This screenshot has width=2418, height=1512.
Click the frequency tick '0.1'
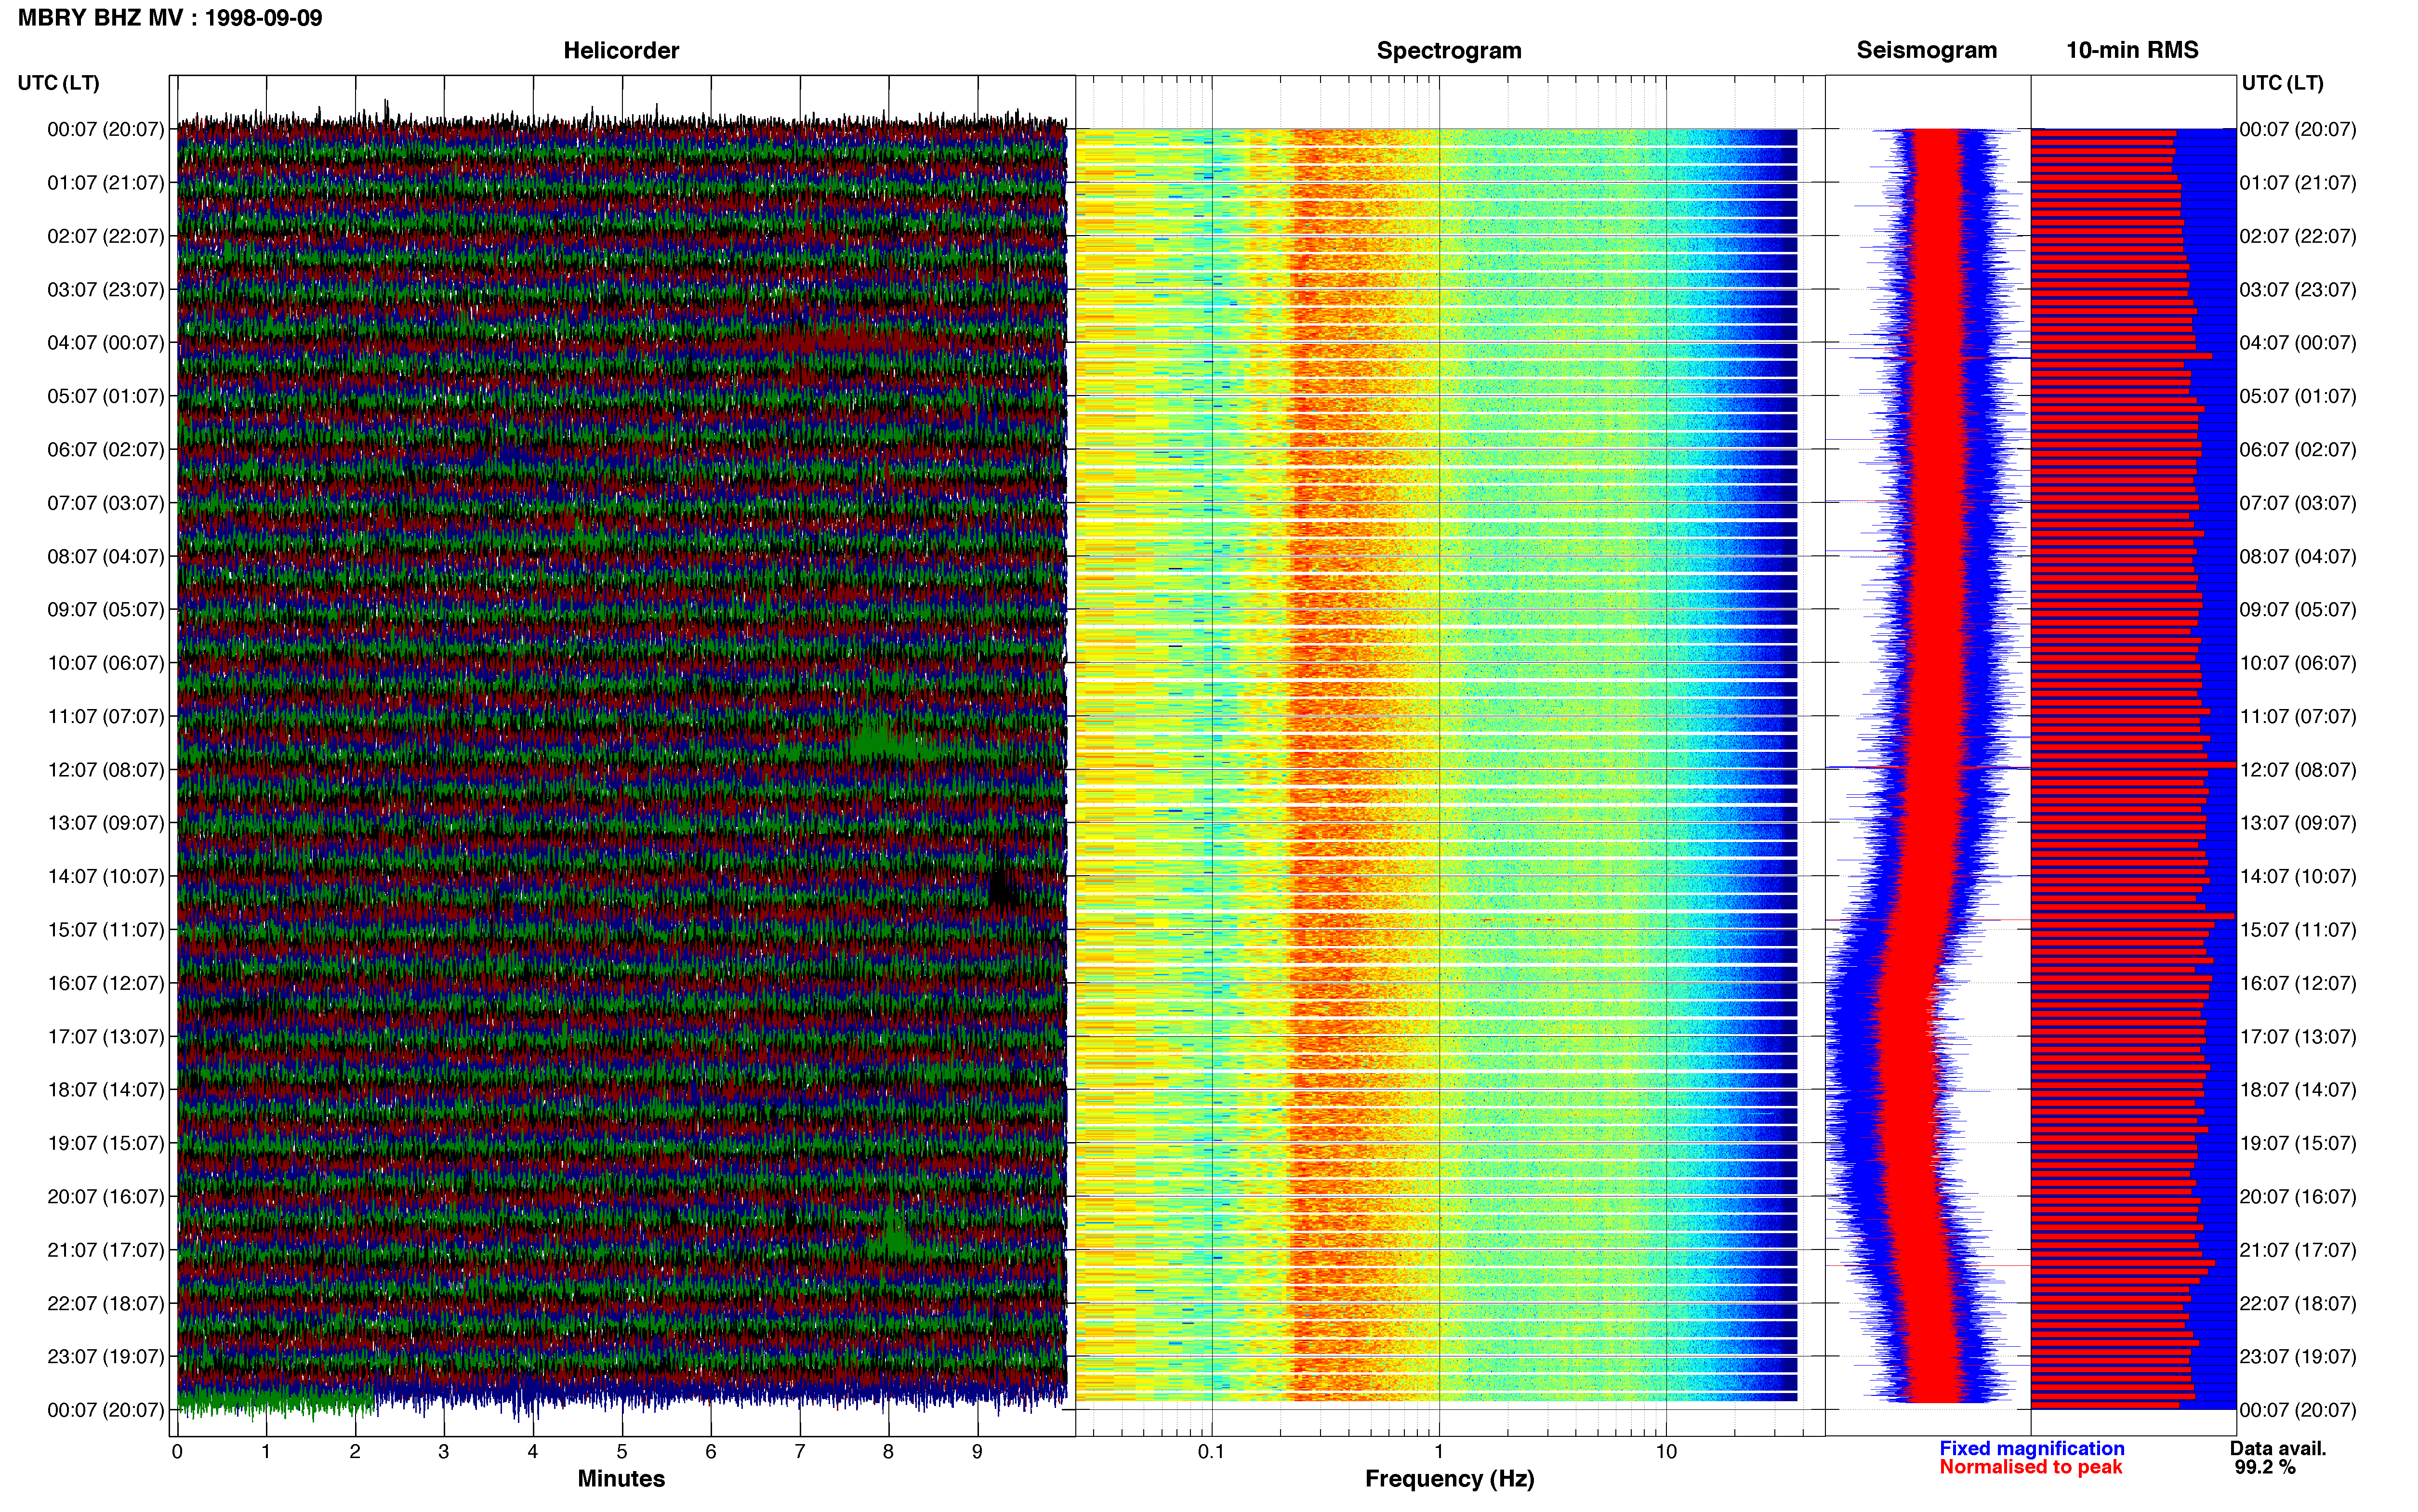point(1211,1452)
